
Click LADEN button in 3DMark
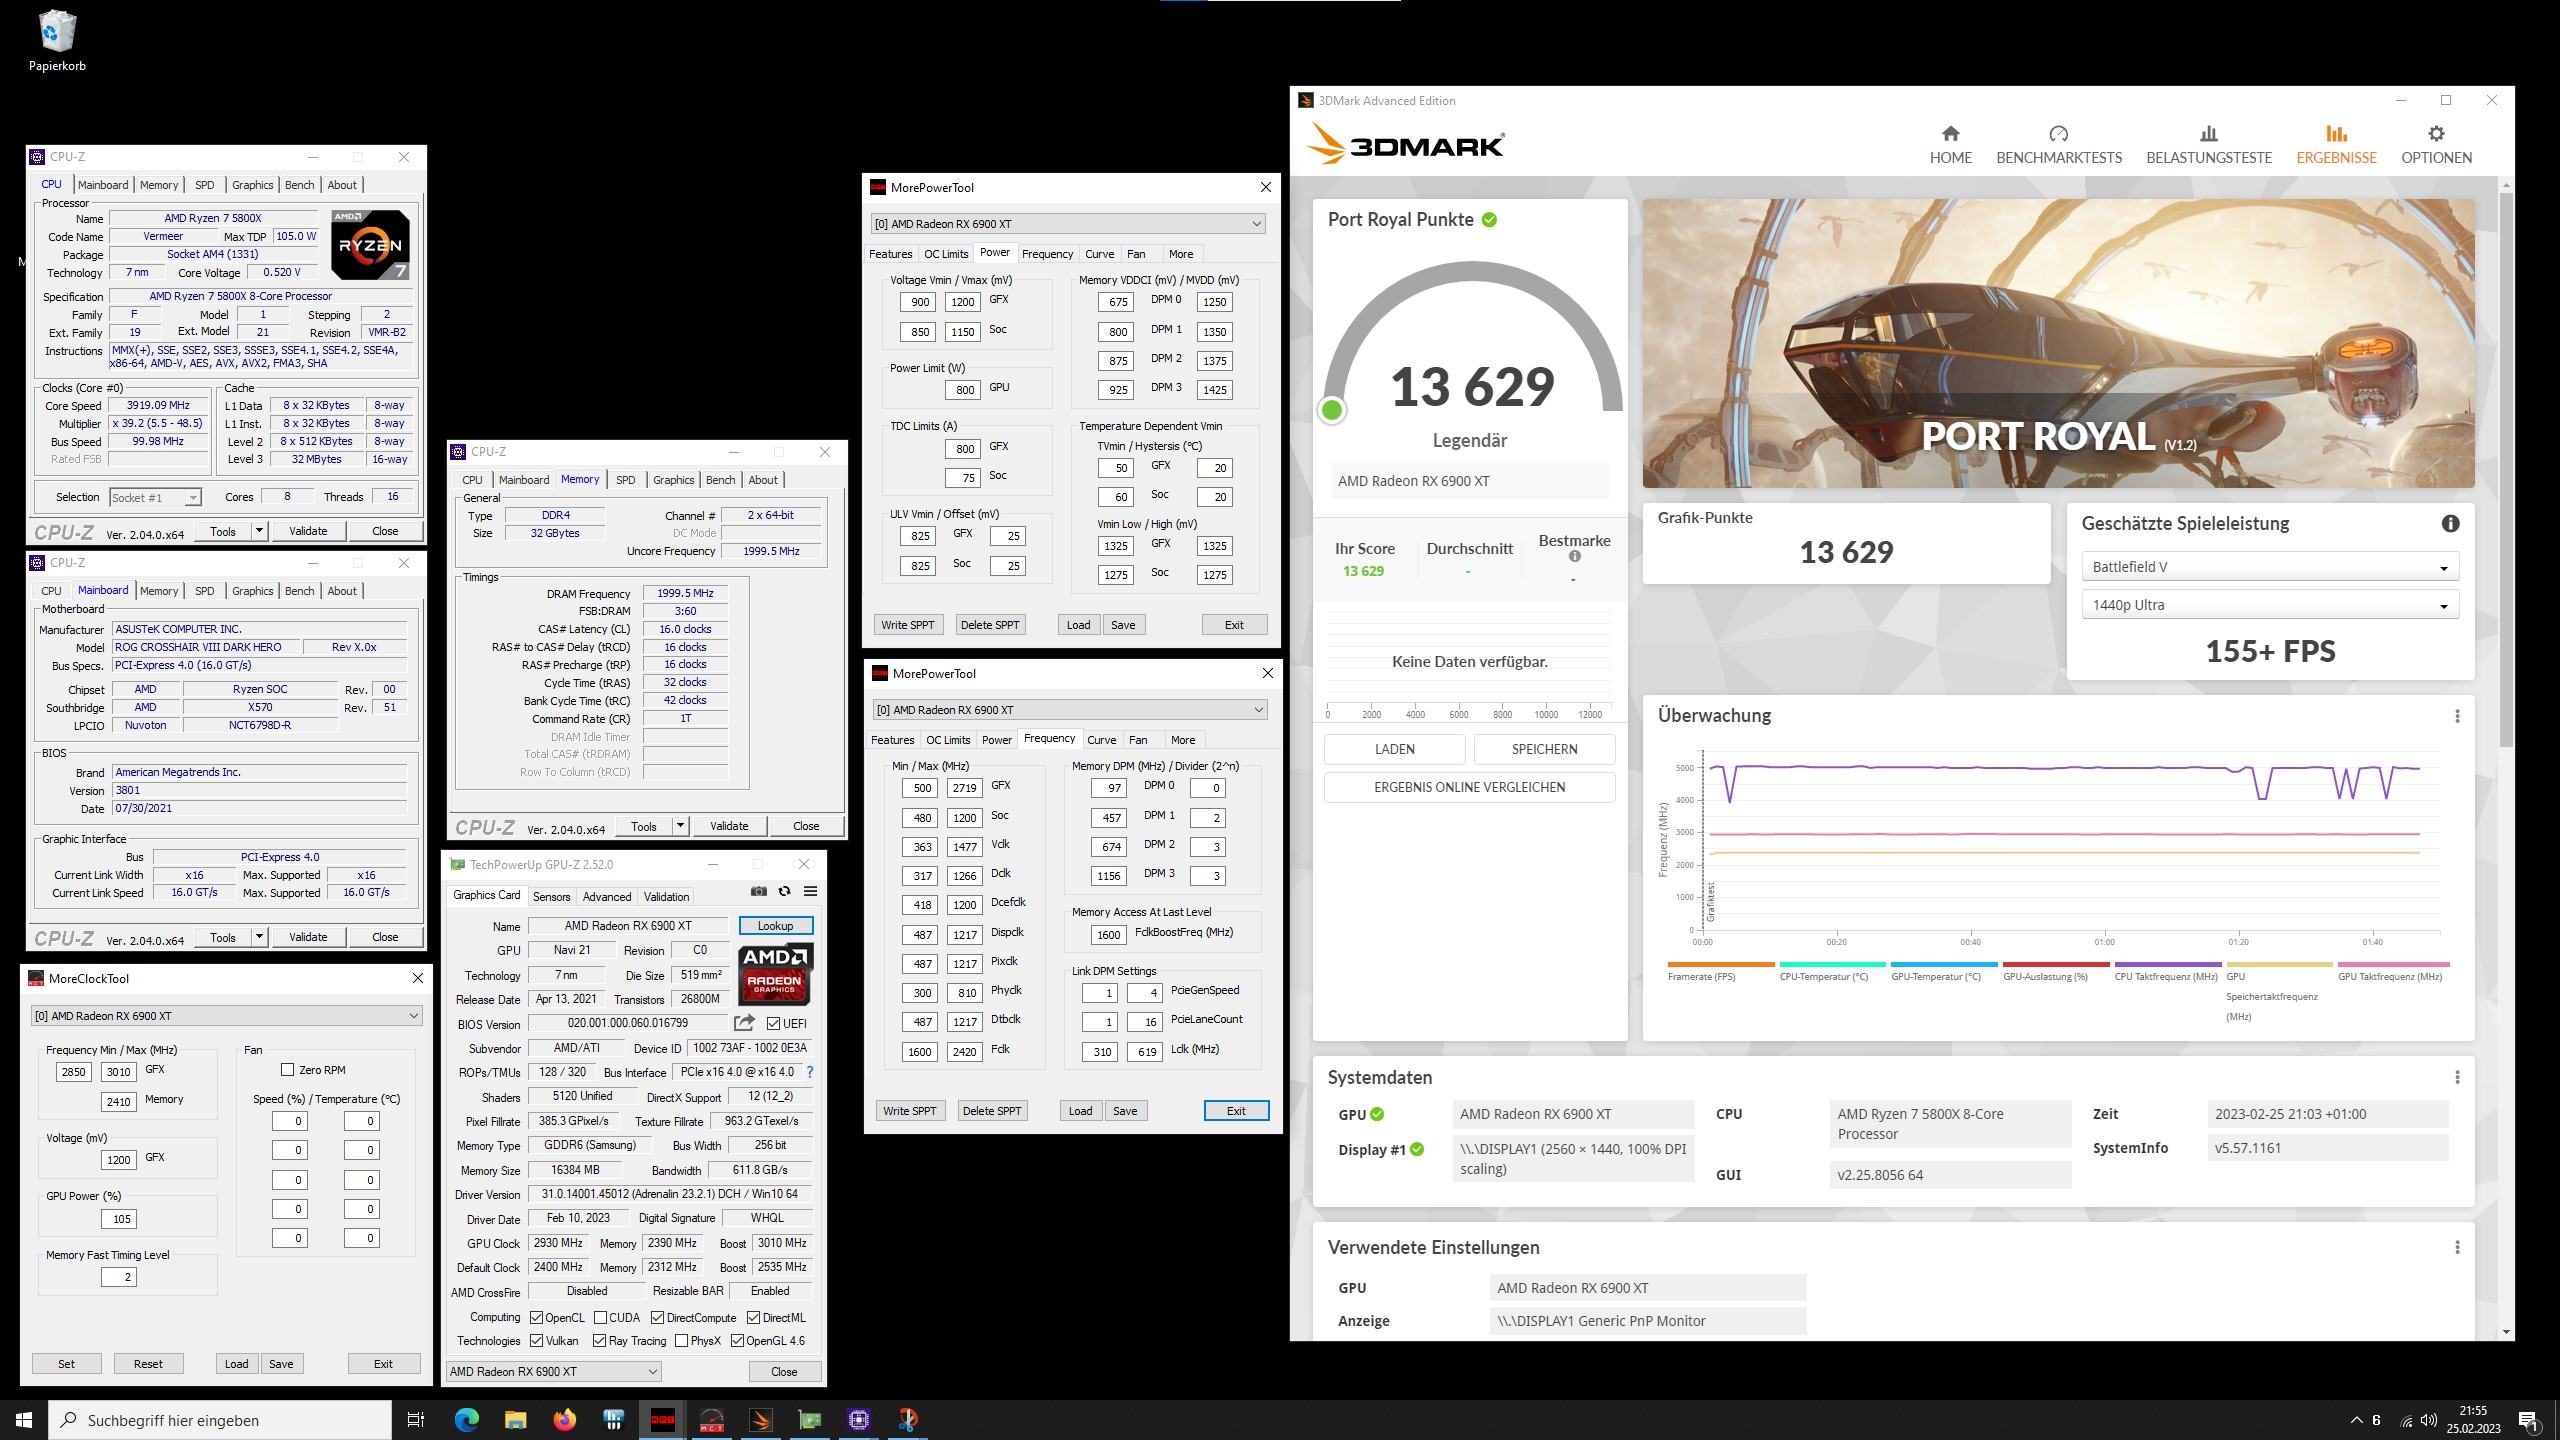point(1394,749)
